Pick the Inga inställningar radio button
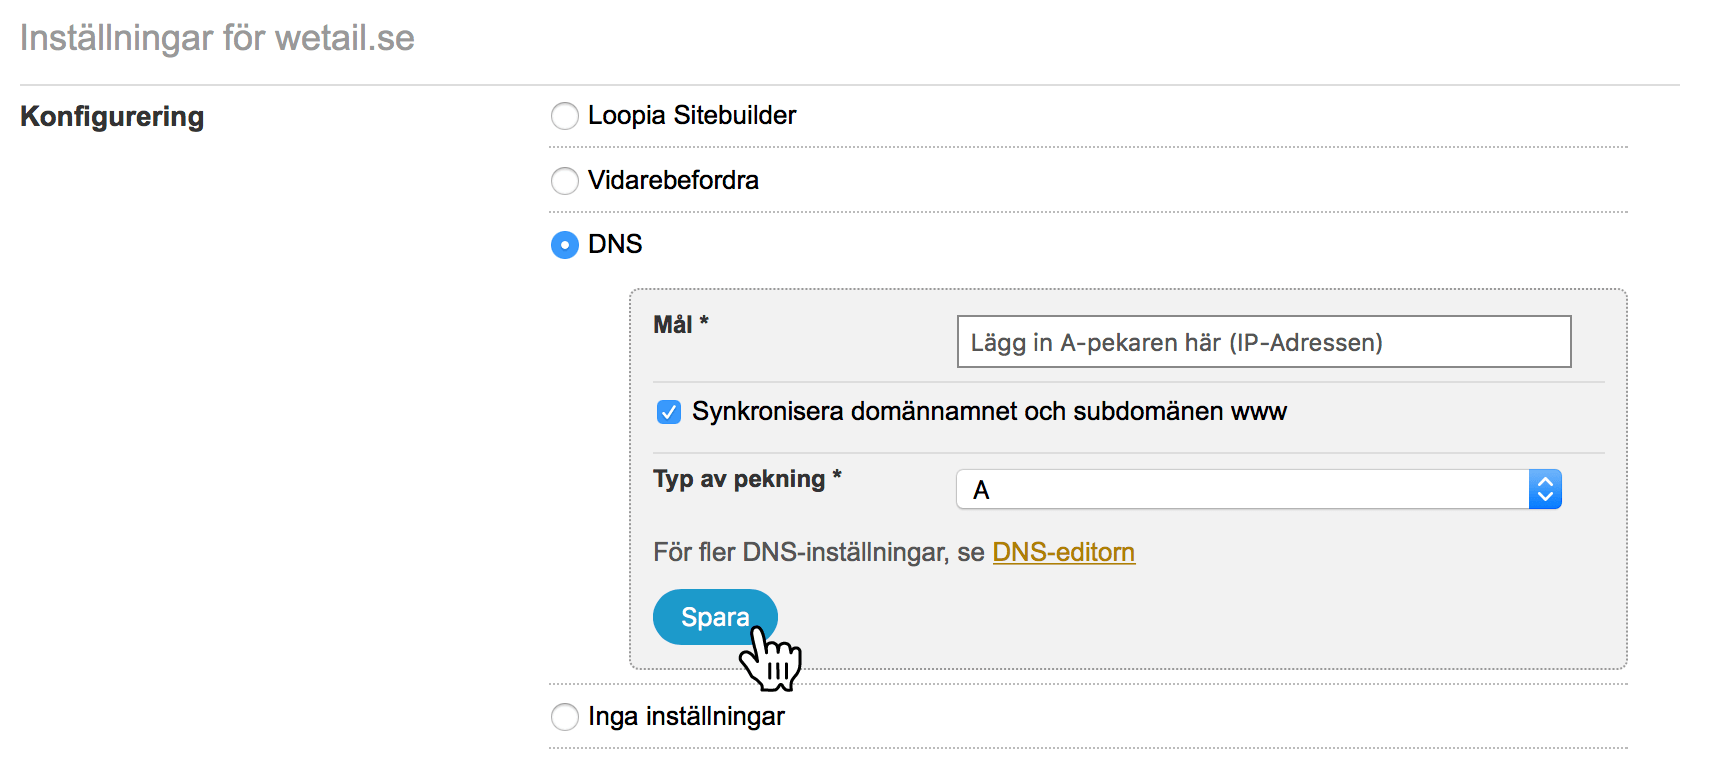The width and height of the screenshot is (1716, 772). coord(565,717)
